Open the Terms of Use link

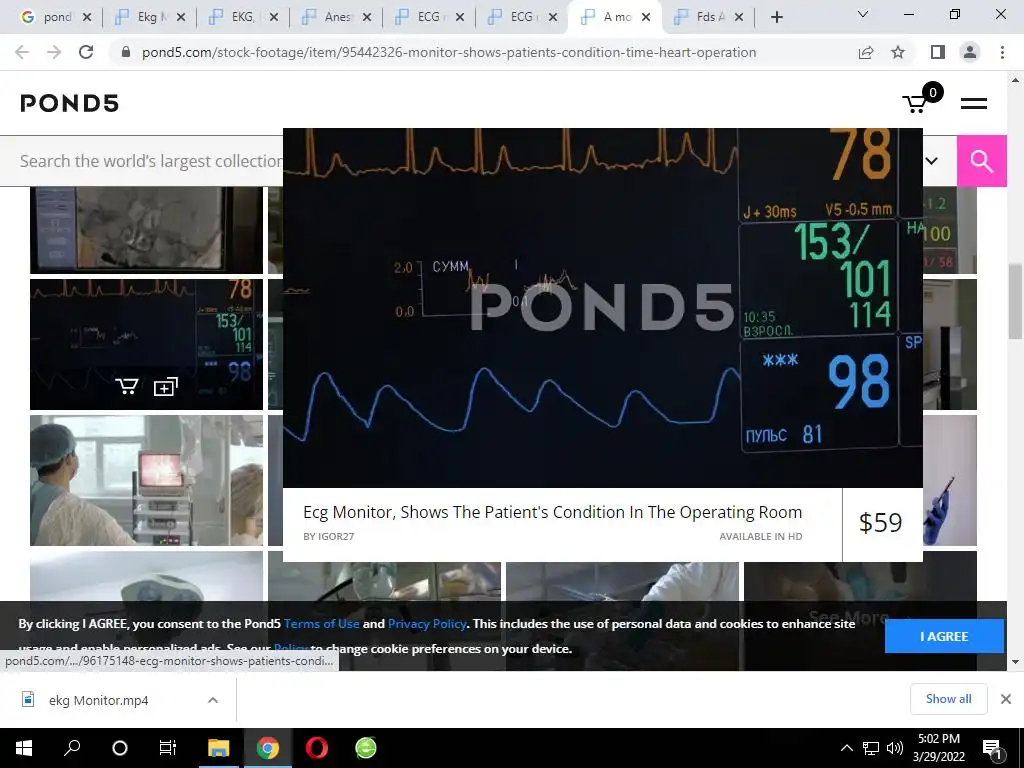pyautogui.click(x=321, y=624)
